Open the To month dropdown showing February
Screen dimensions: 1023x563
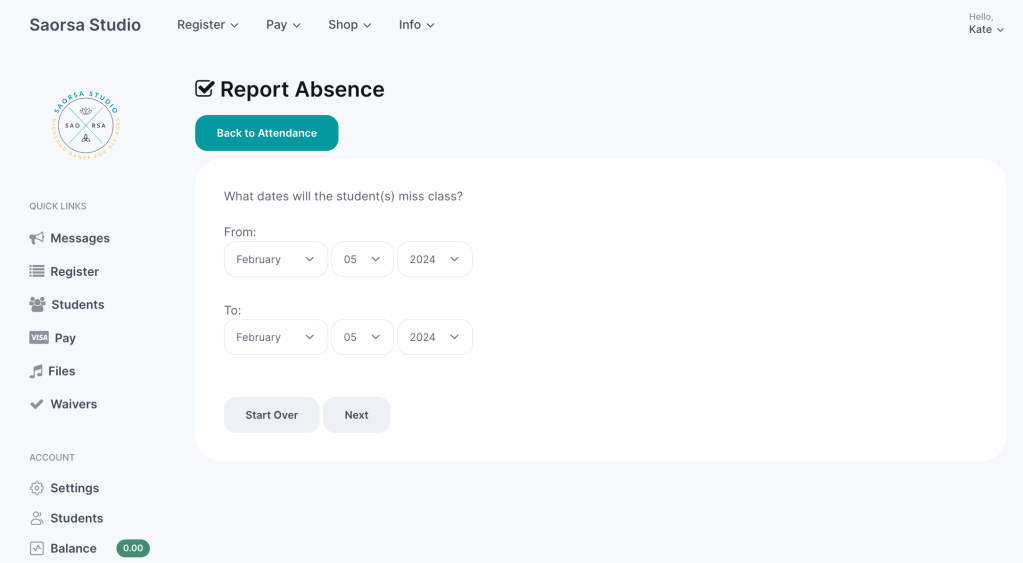pos(275,337)
